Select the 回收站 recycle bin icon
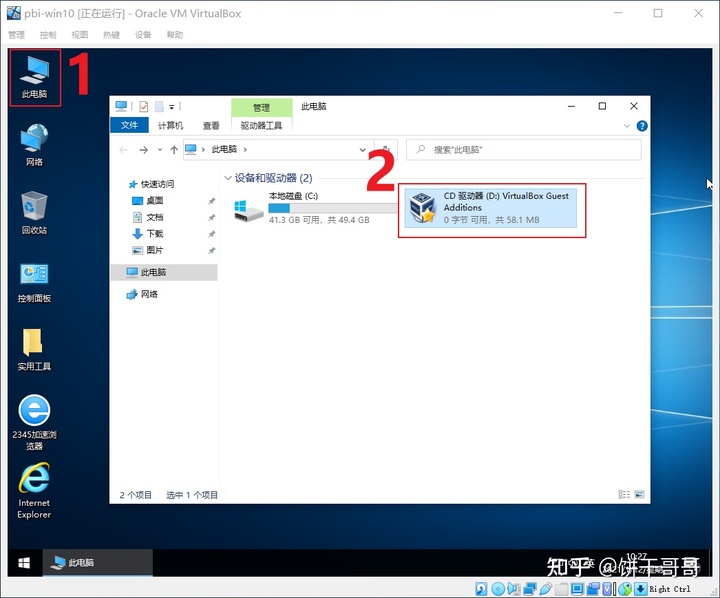720x598 pixels. pyautogui.click(x=34, y=213)
